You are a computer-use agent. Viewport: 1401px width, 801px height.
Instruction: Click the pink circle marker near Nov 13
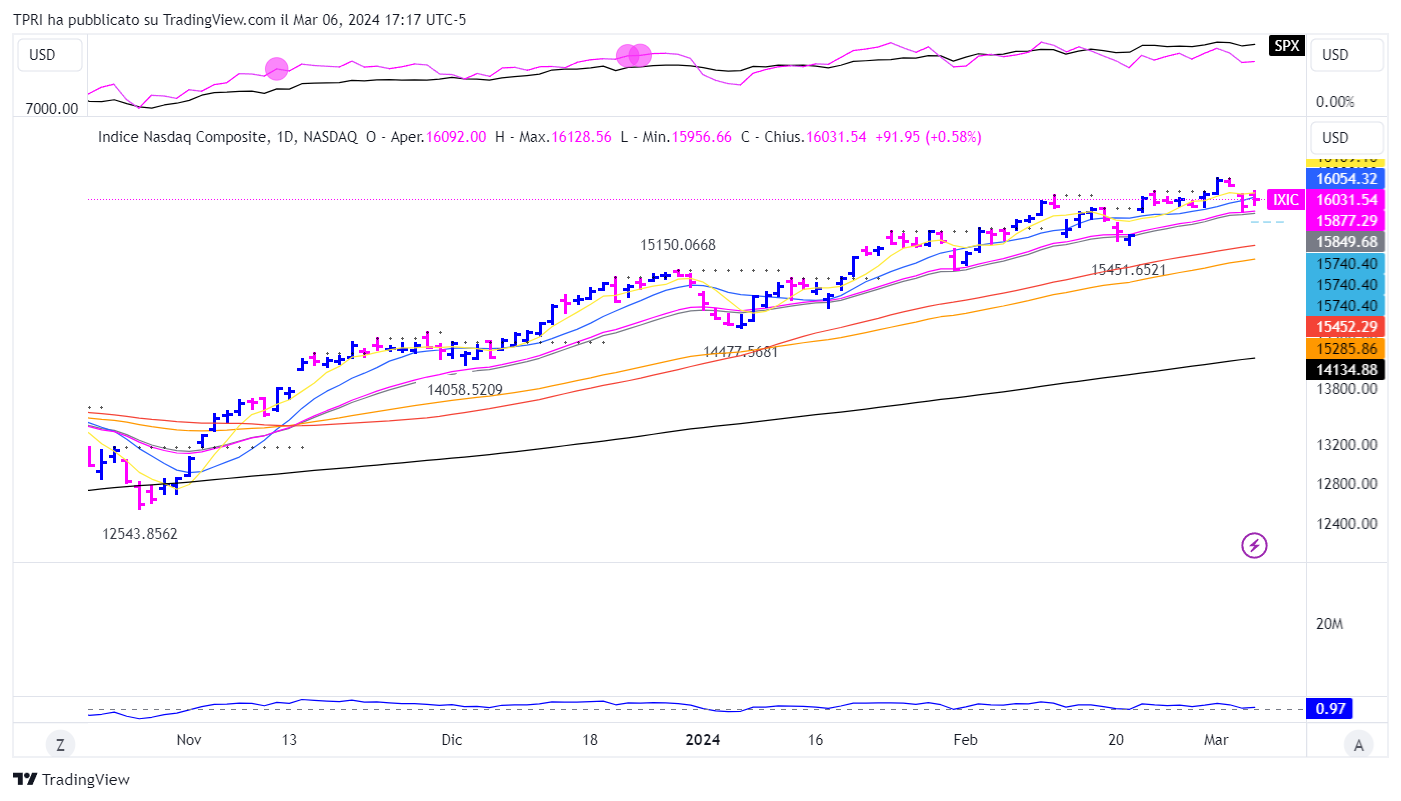277,69
